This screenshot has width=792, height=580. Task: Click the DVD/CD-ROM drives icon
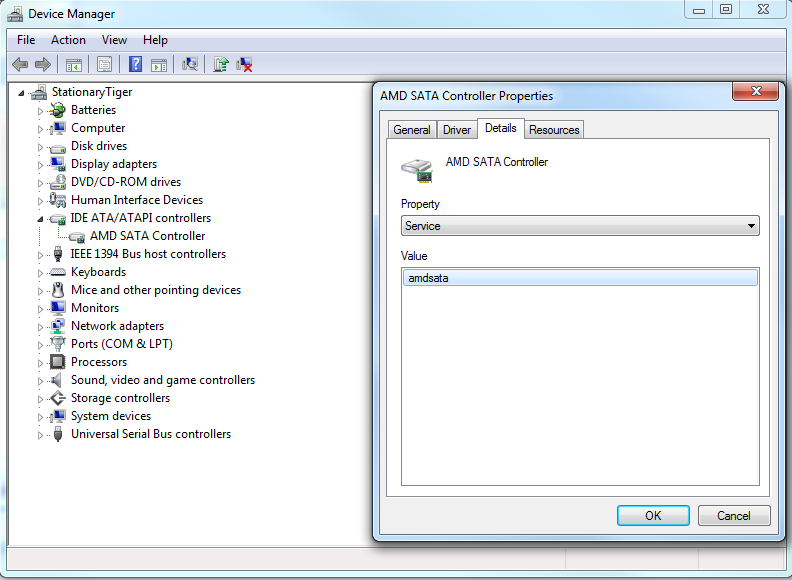pyautogui.click(x=58, y=182)
